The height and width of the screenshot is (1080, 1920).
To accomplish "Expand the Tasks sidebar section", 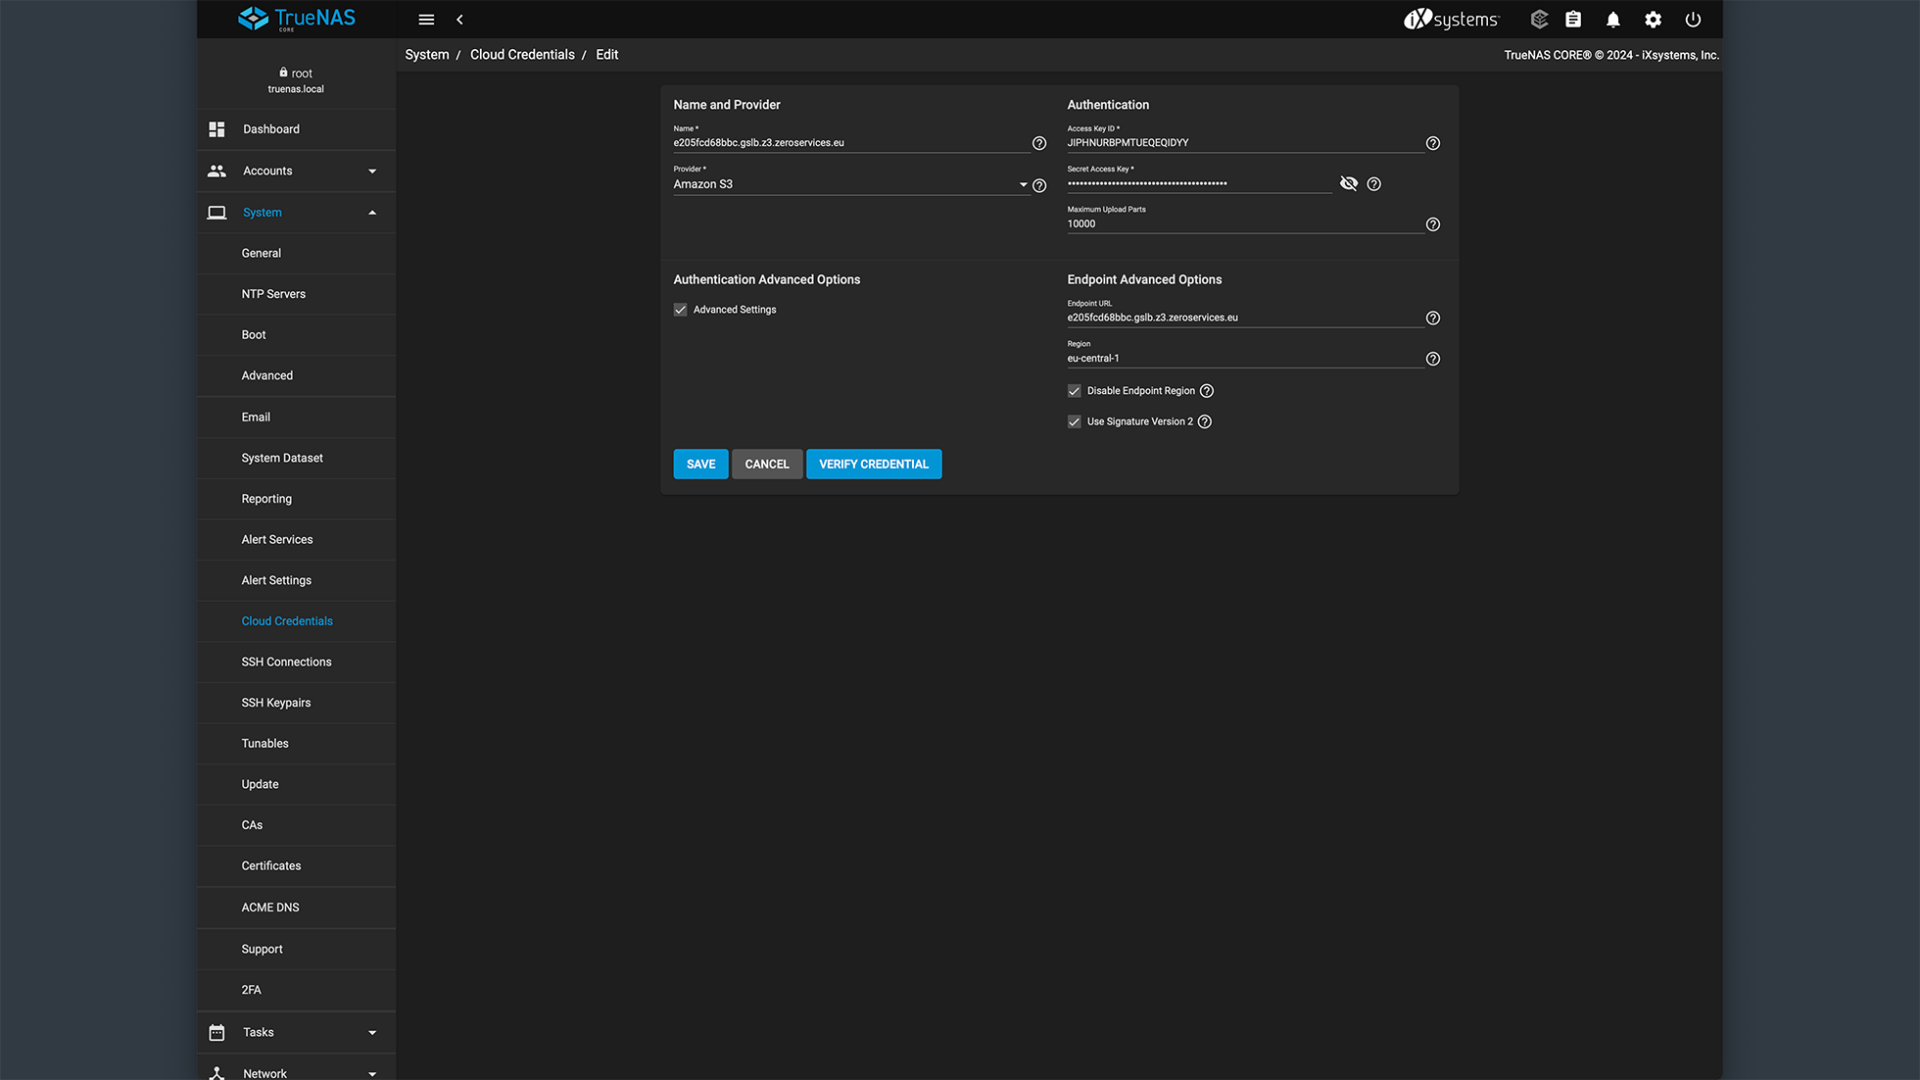I will tap(372, 1032).
